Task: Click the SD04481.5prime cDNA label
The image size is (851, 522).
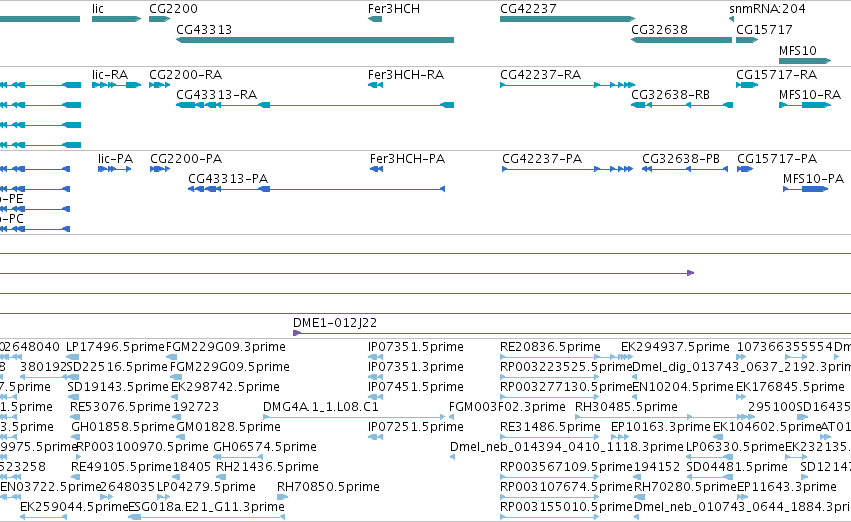Action: (736, 467)
